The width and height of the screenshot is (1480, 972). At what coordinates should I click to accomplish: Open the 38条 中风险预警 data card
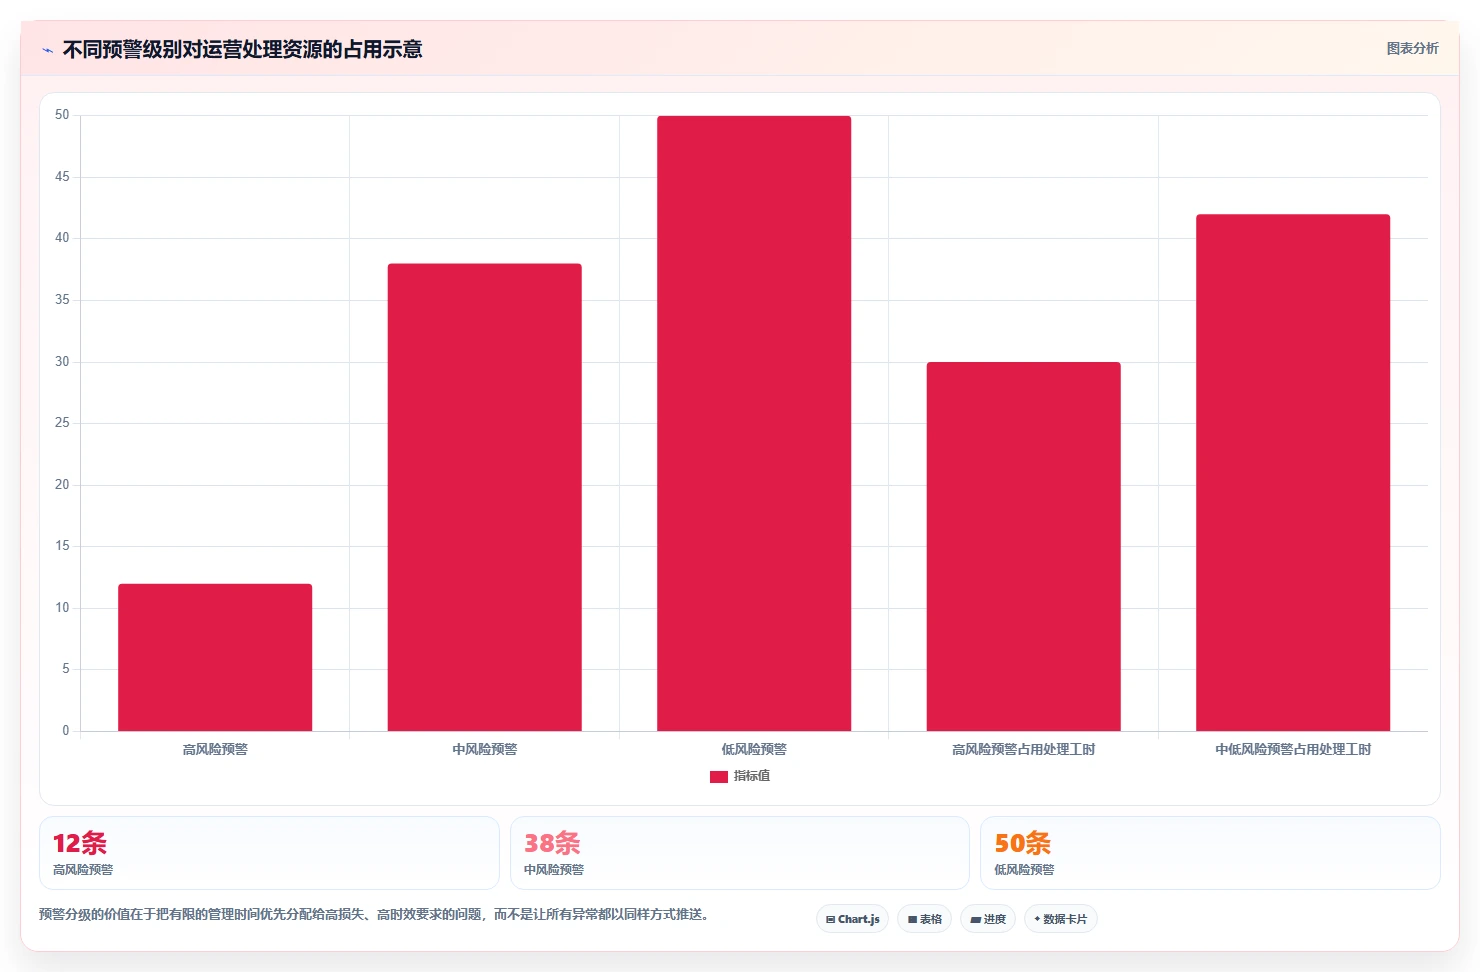point(740,853)
